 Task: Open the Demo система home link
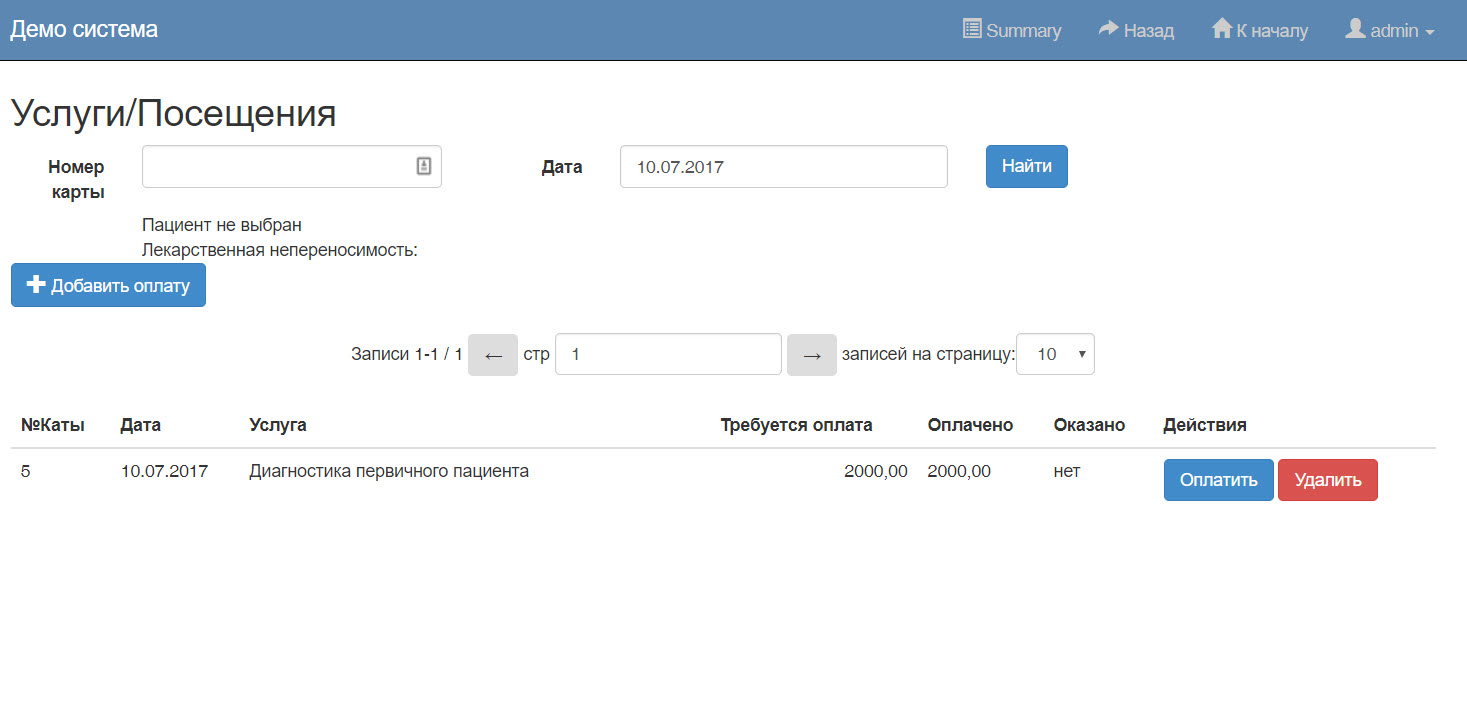pyautogui.click(x=84, y=30)
